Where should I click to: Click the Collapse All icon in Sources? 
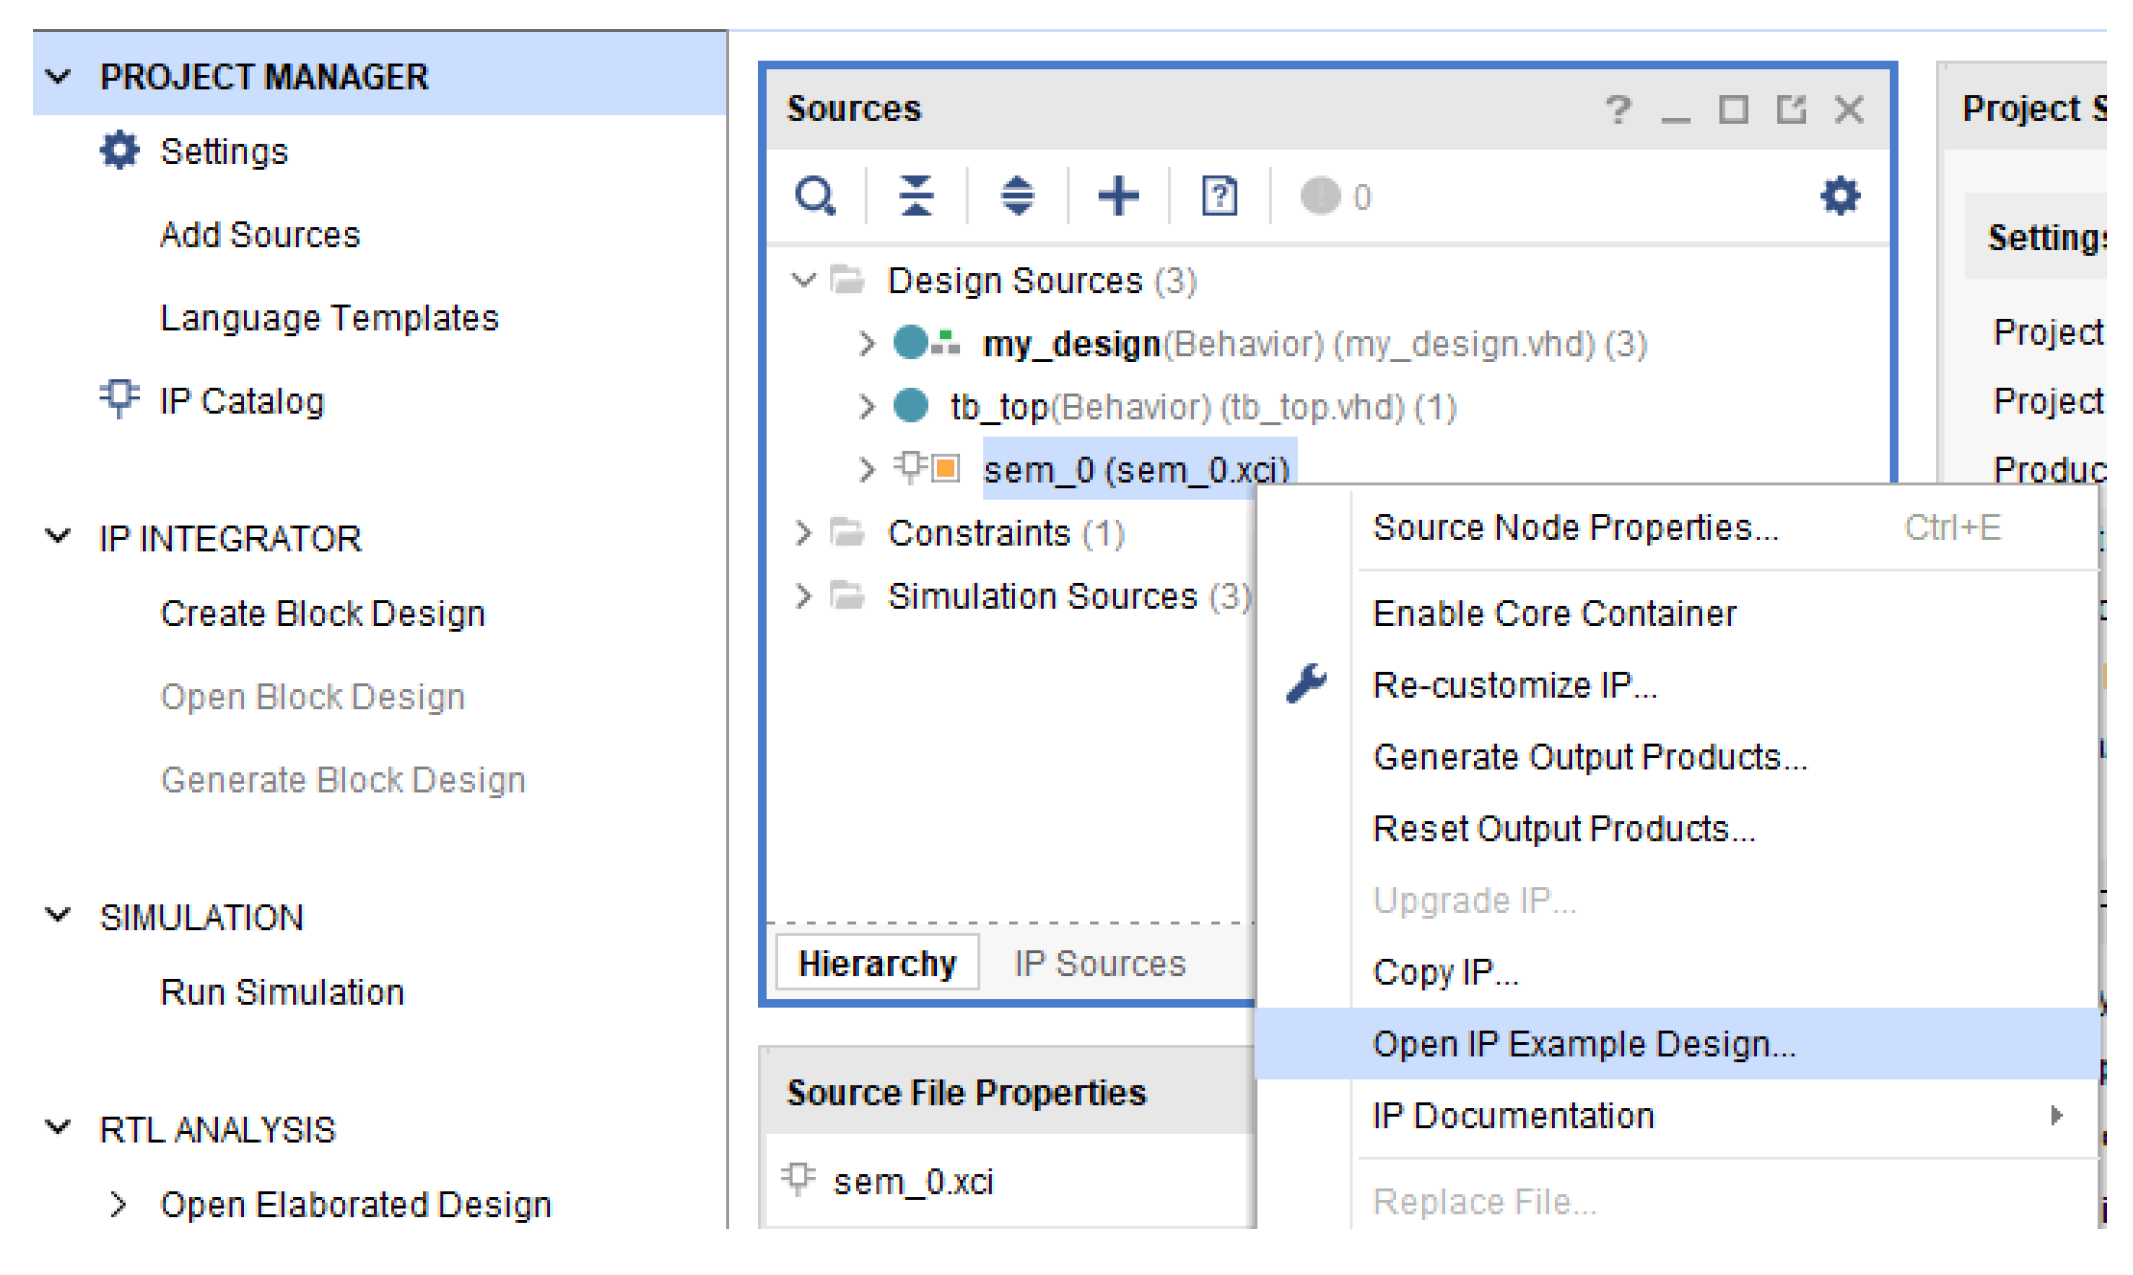point(915,196)
